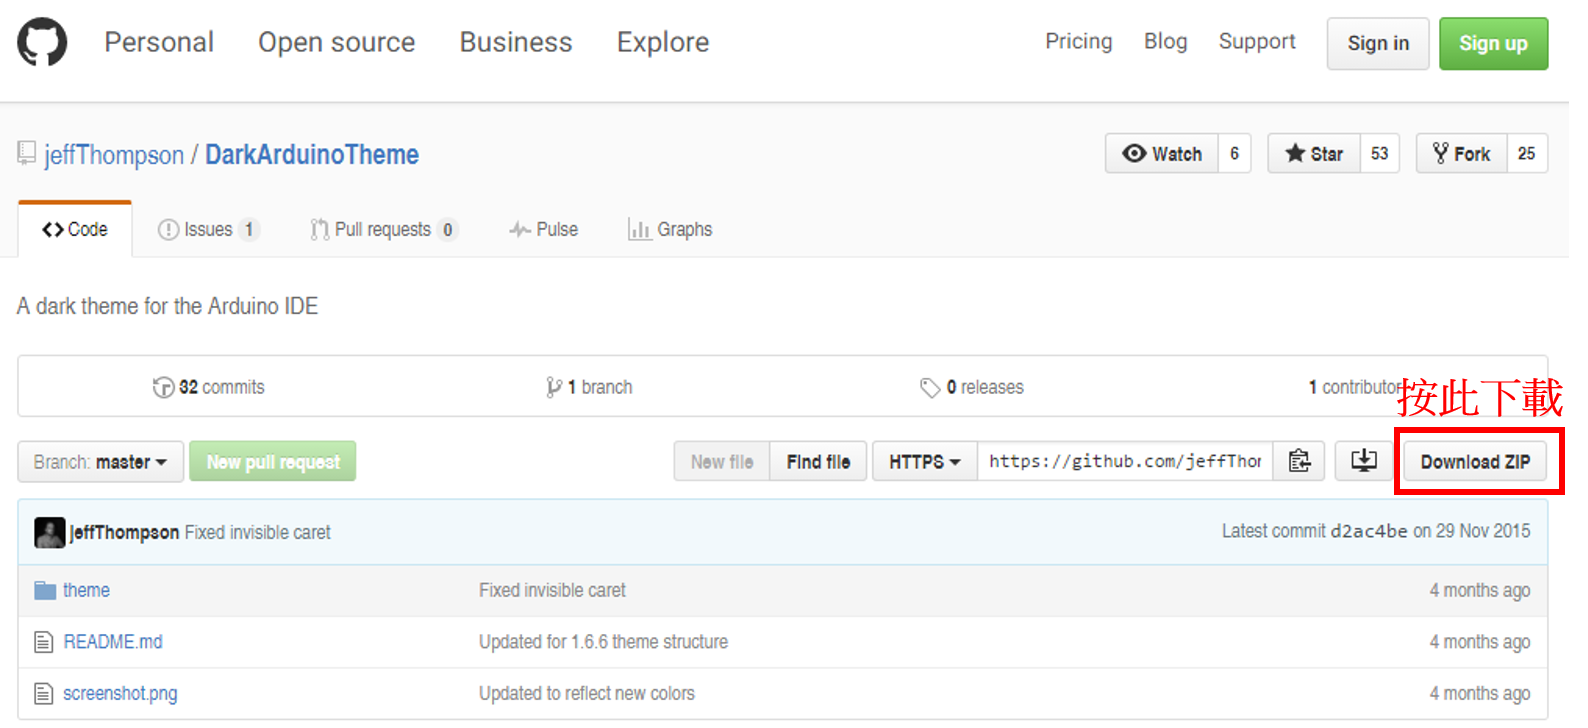The width and height of the screenshot is (1588, 728).
Task: Star the DarkArduinoTheme repository
Action: point(1314,154)
